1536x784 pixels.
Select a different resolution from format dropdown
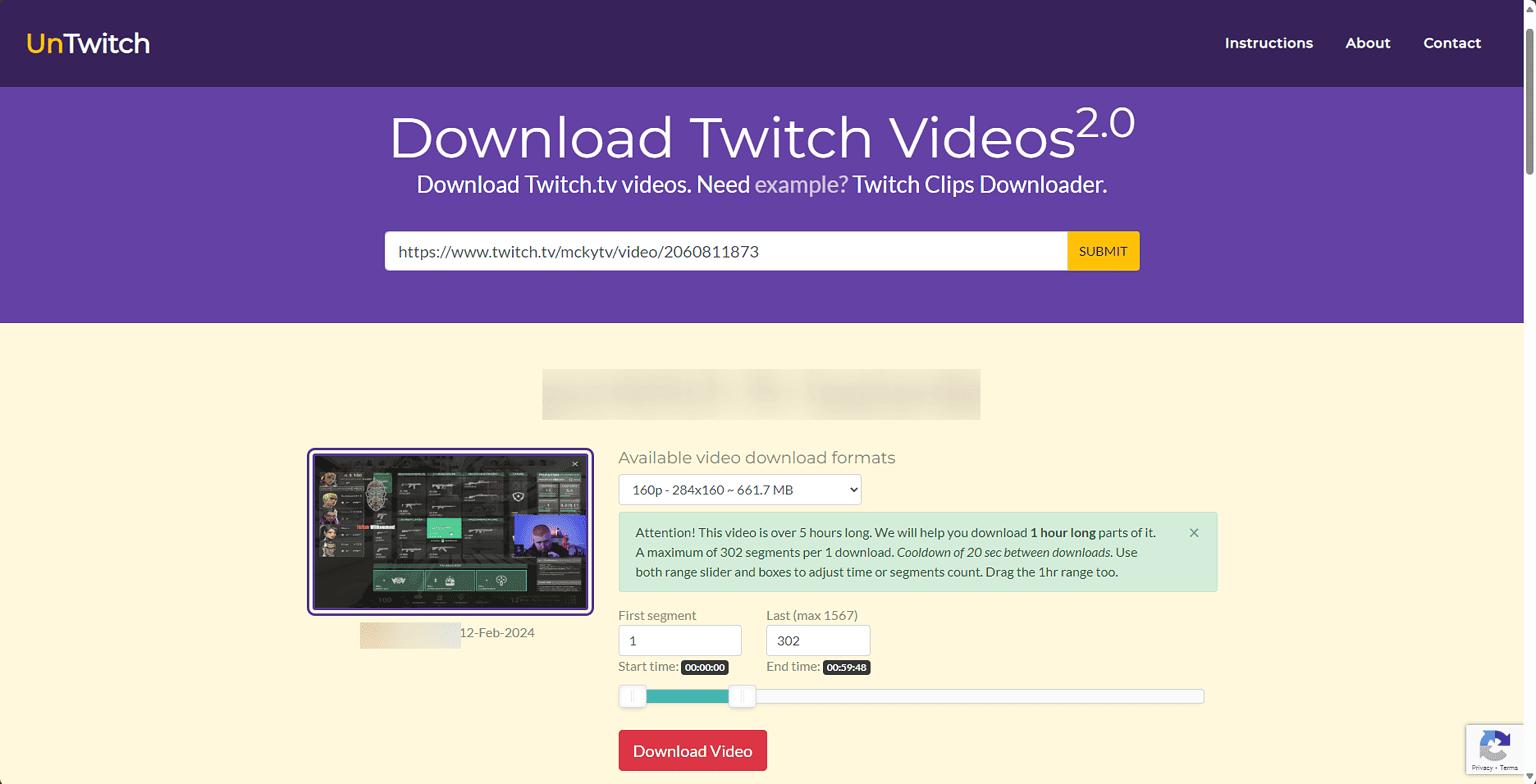pyautogui.click(x=739, y=489)
